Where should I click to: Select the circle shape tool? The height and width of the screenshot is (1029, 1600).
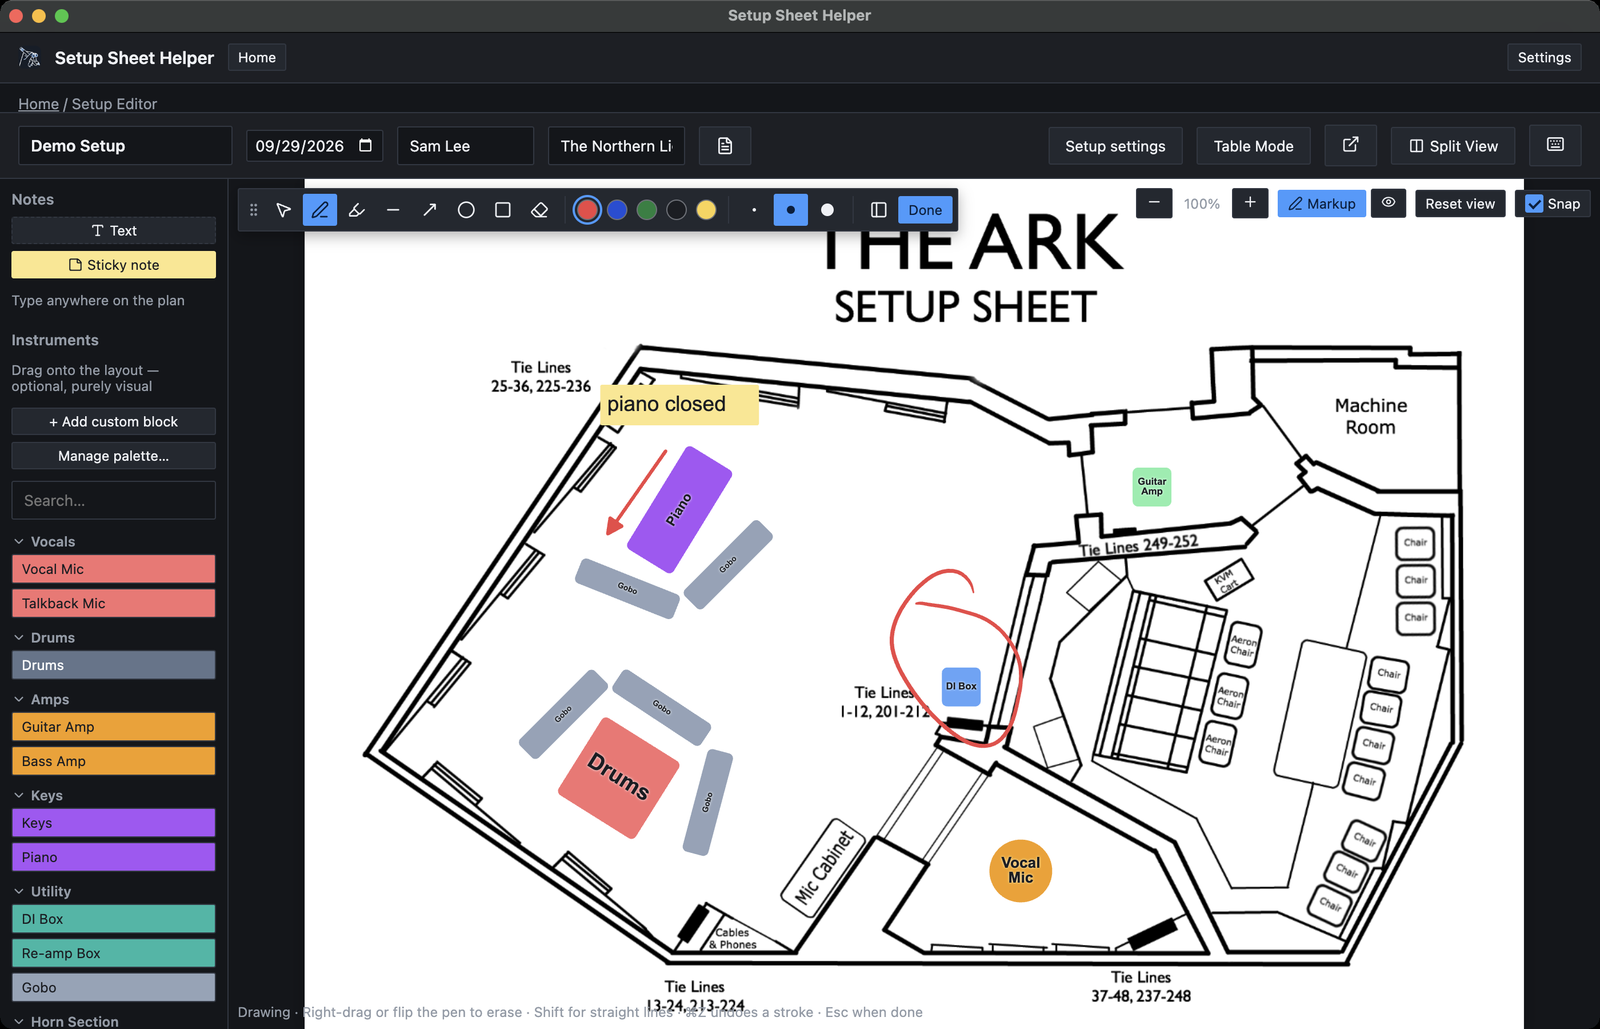(466, 210)
